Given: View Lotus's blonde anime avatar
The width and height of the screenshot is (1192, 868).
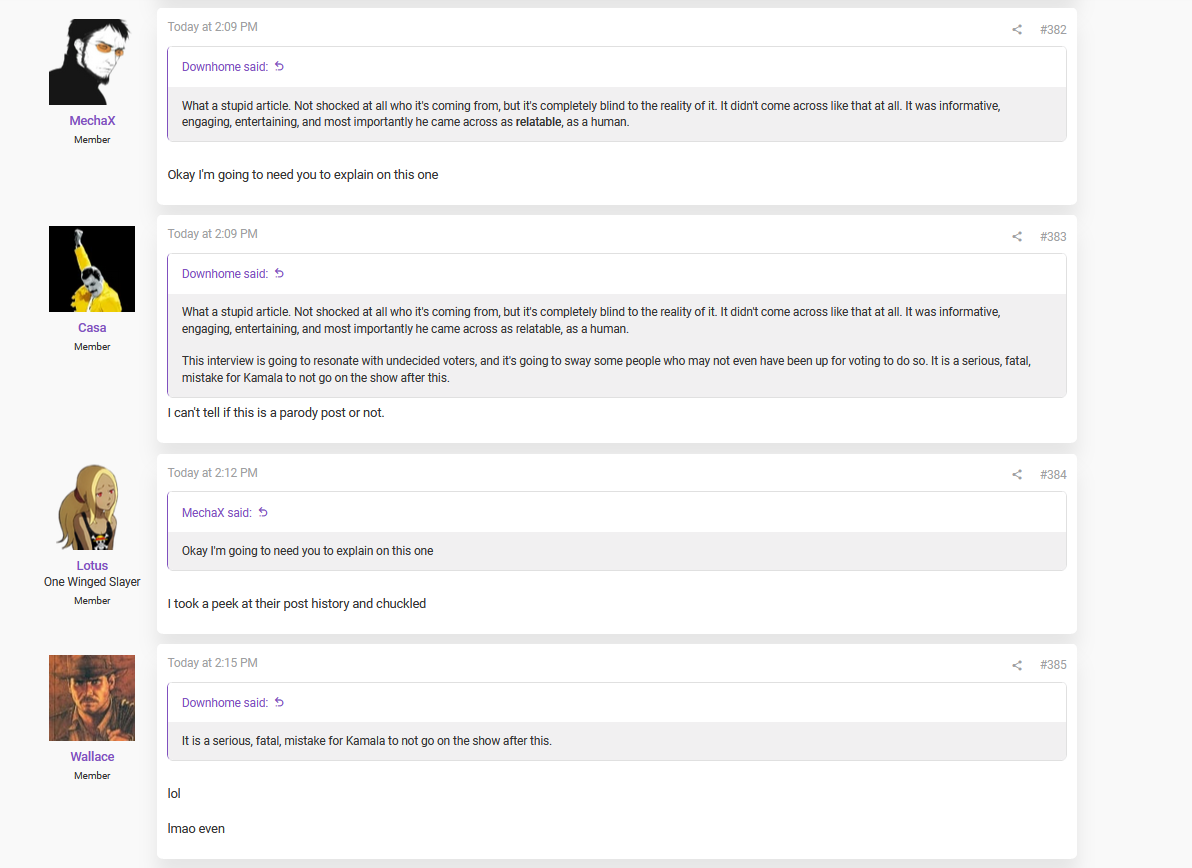Looking at the screenshot, I should [x=92, y=507].
